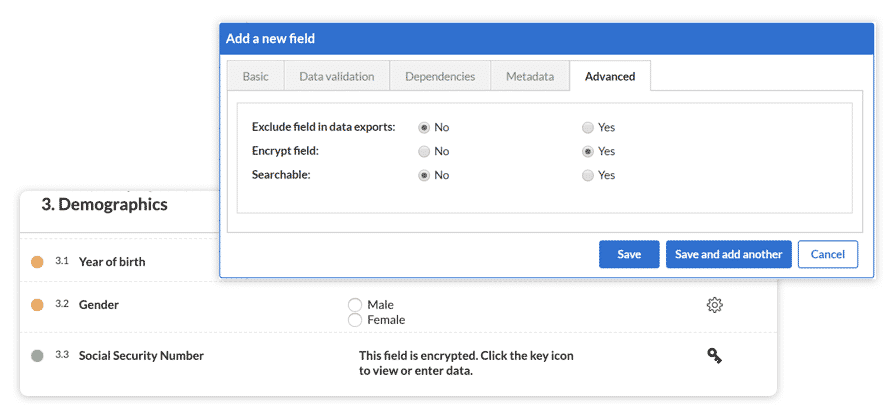This screenshot has height=416, width=896.
Task: Switch to the Basic tab
Action: [x=255, y=77]
